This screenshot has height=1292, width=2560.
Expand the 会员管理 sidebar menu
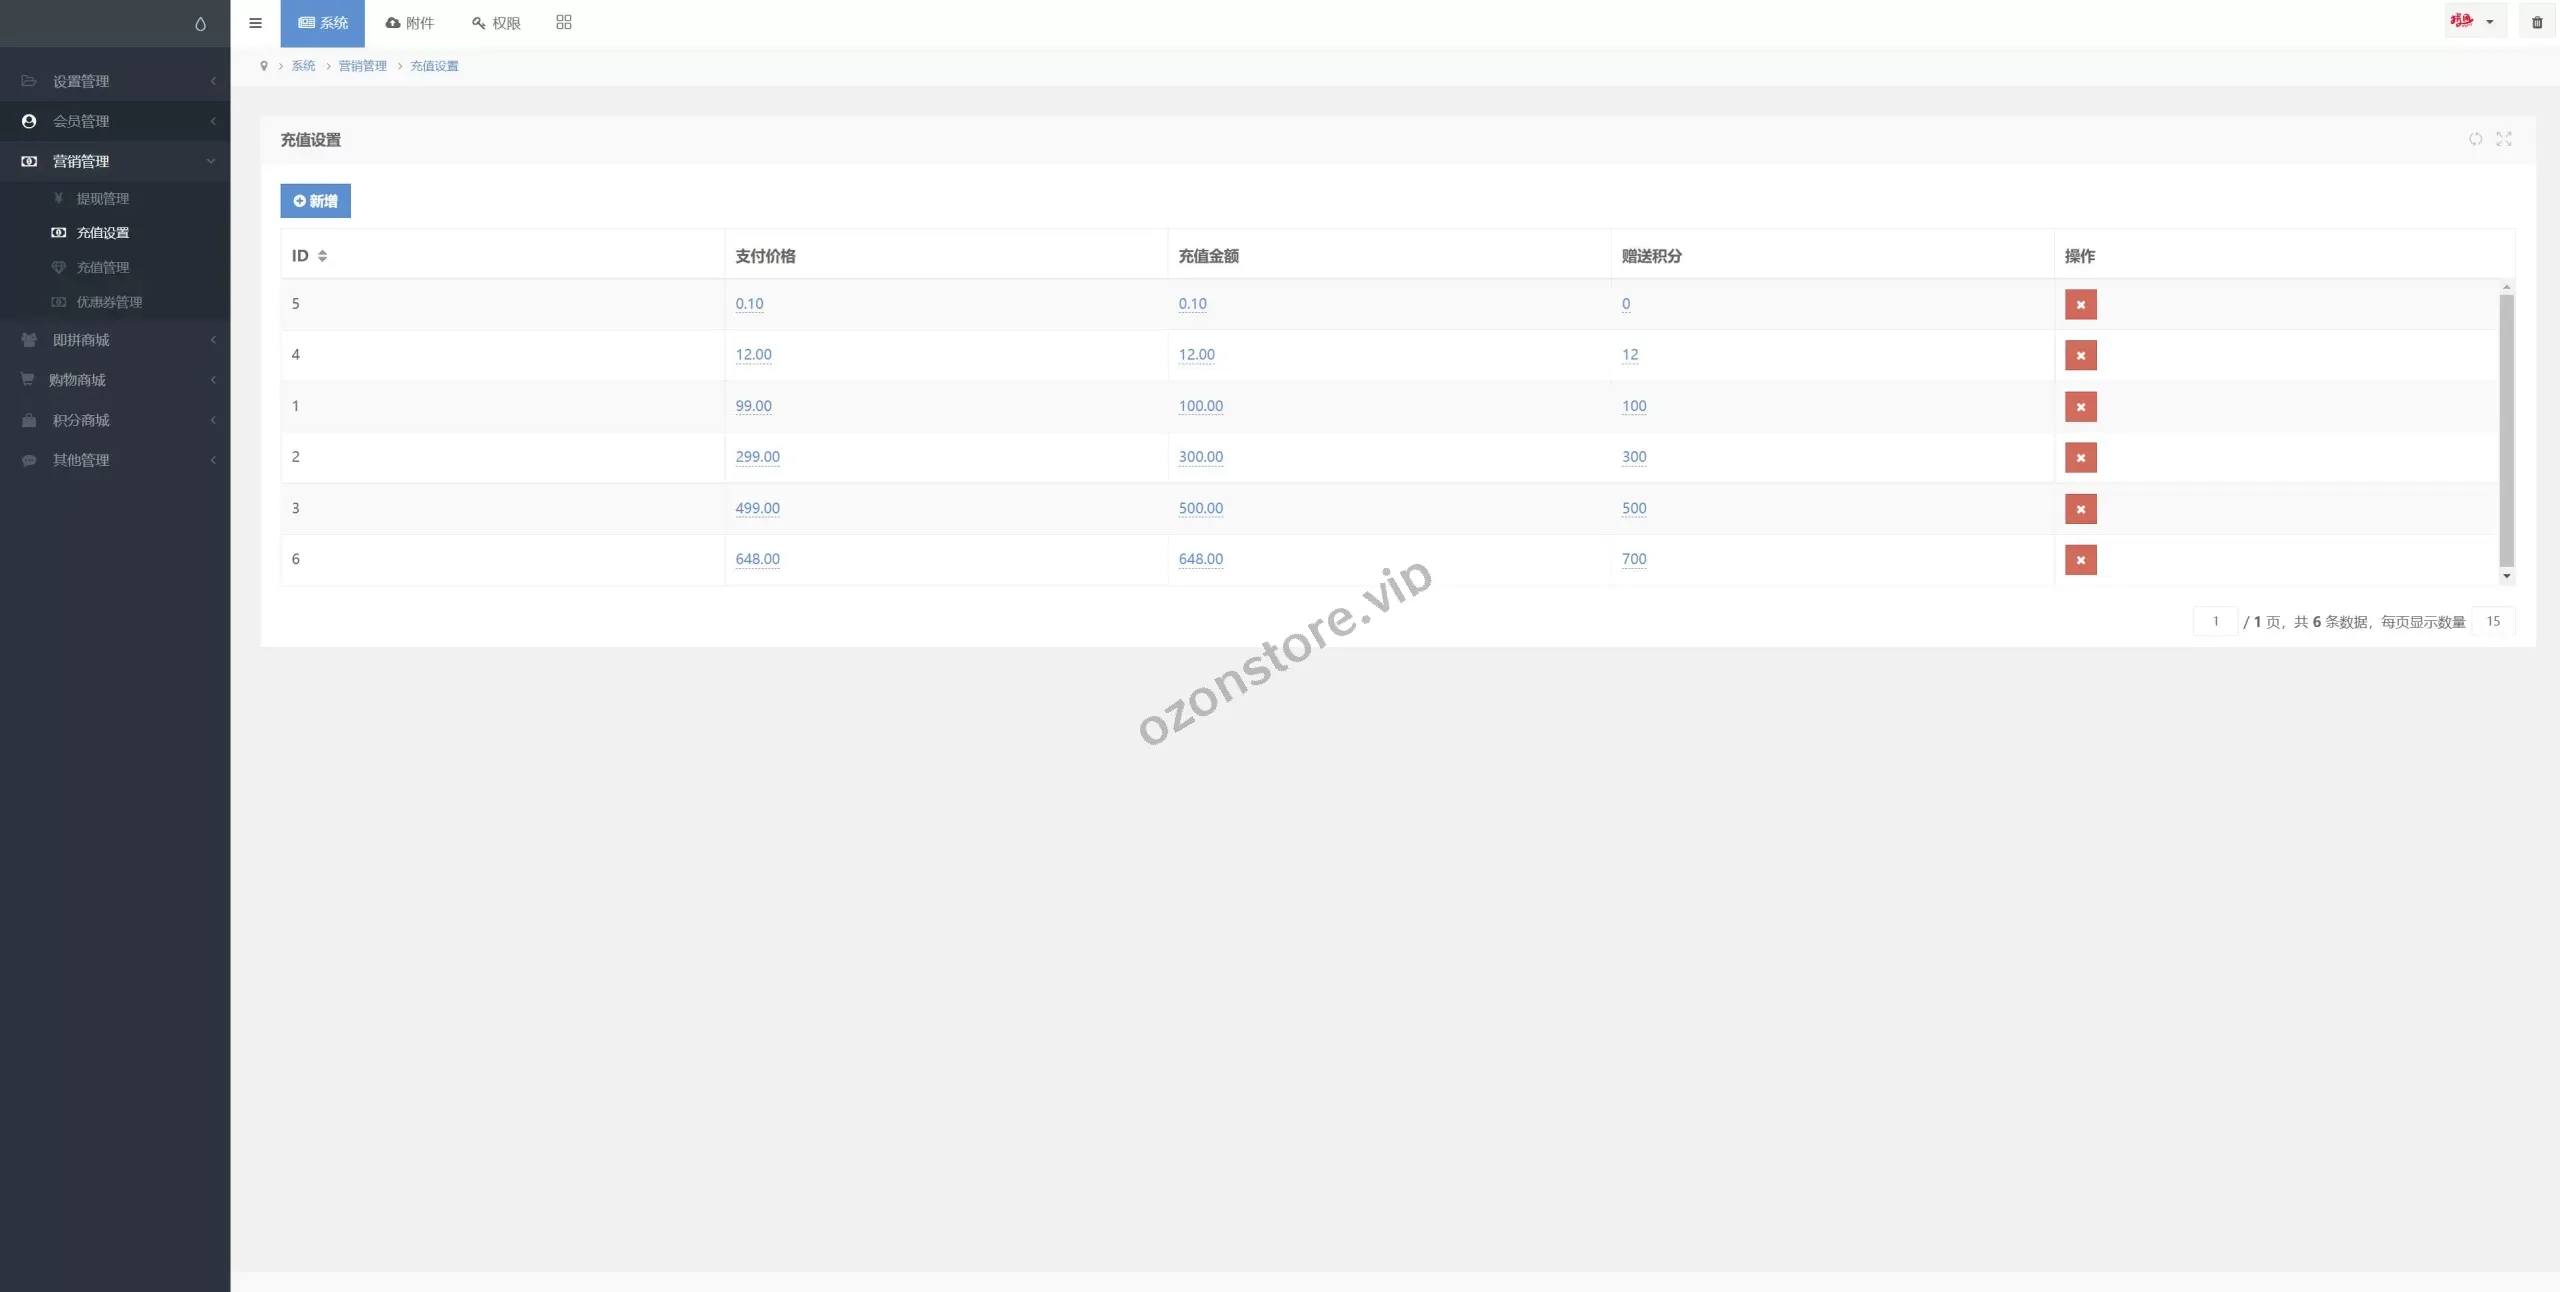(81, 121)
